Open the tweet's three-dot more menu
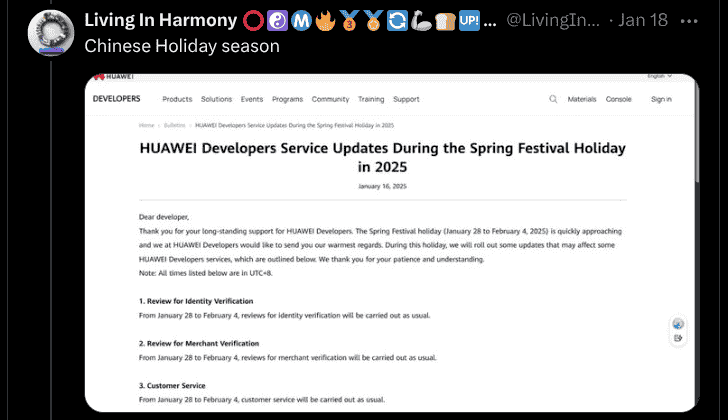Viewport: 728px width, 420px height. point(689,21)
